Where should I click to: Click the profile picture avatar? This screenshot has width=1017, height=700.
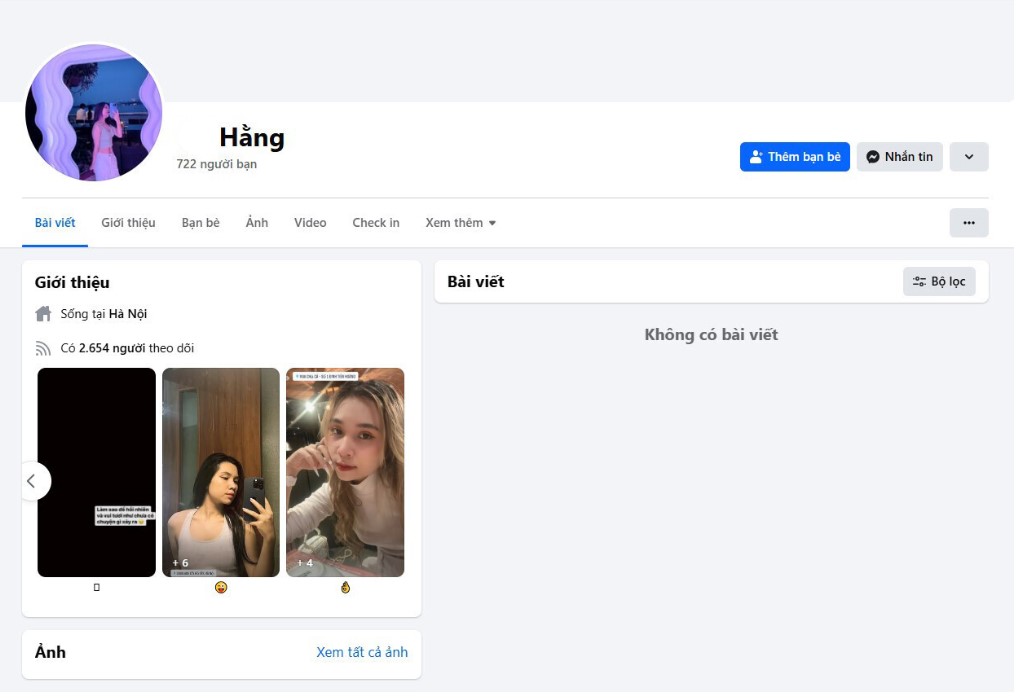[93, 113]
